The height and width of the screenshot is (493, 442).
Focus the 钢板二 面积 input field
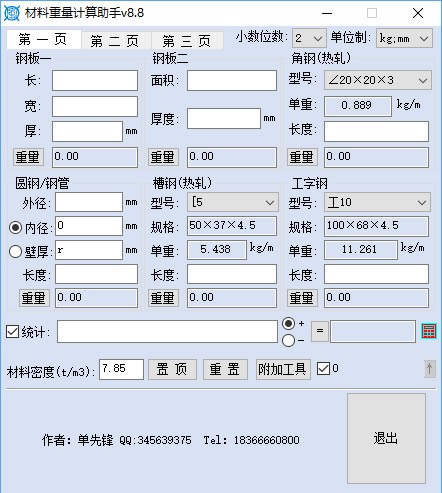pyautogui.click(x=232, y=80)
